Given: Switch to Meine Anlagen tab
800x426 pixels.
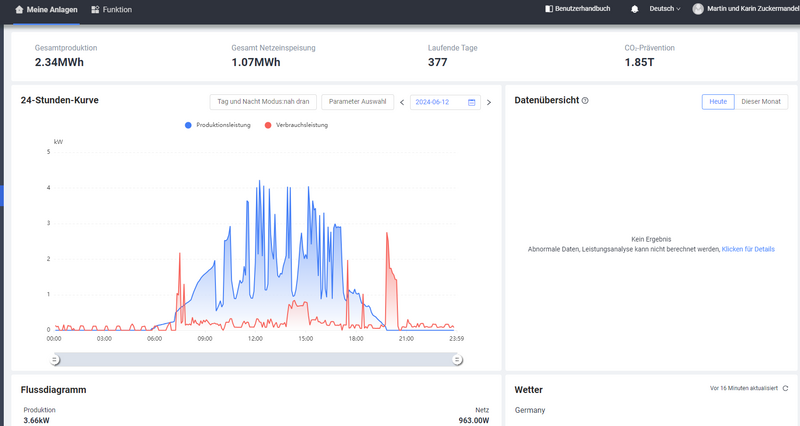Looking at the screenshot, I should 47,9.
